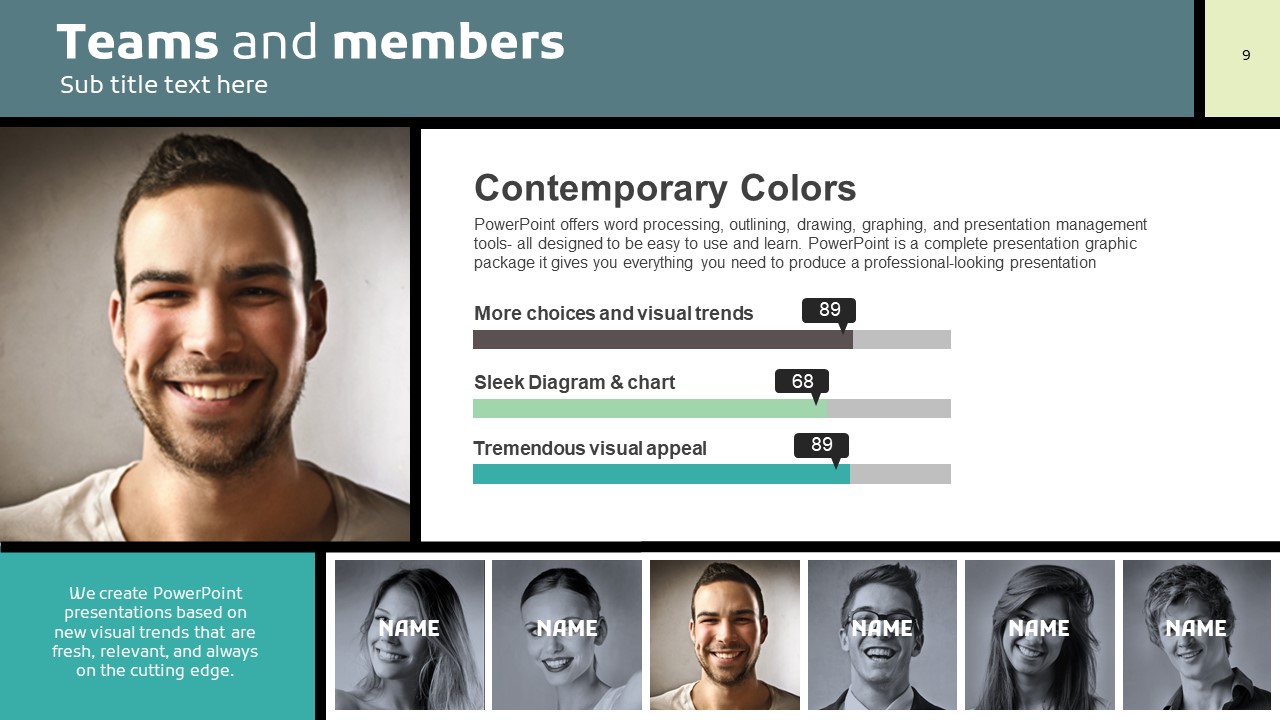Select the last team member thumbnail in the row
This screenshot has height=720, width=1280.
(x=1197, y=634)
